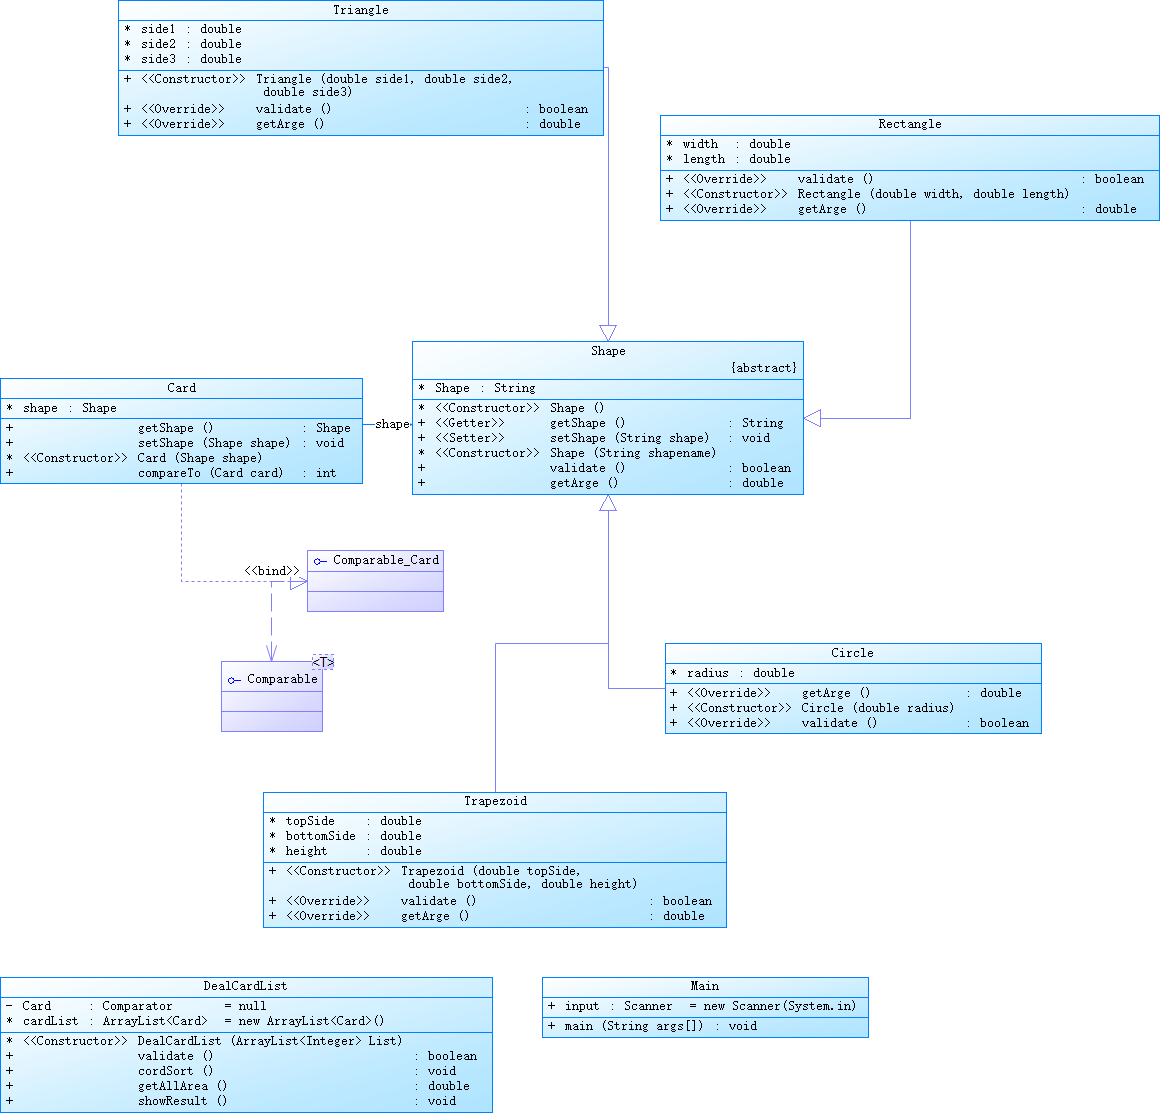
Task: Click Circle's getArge () operation
Action: [846, 693]
